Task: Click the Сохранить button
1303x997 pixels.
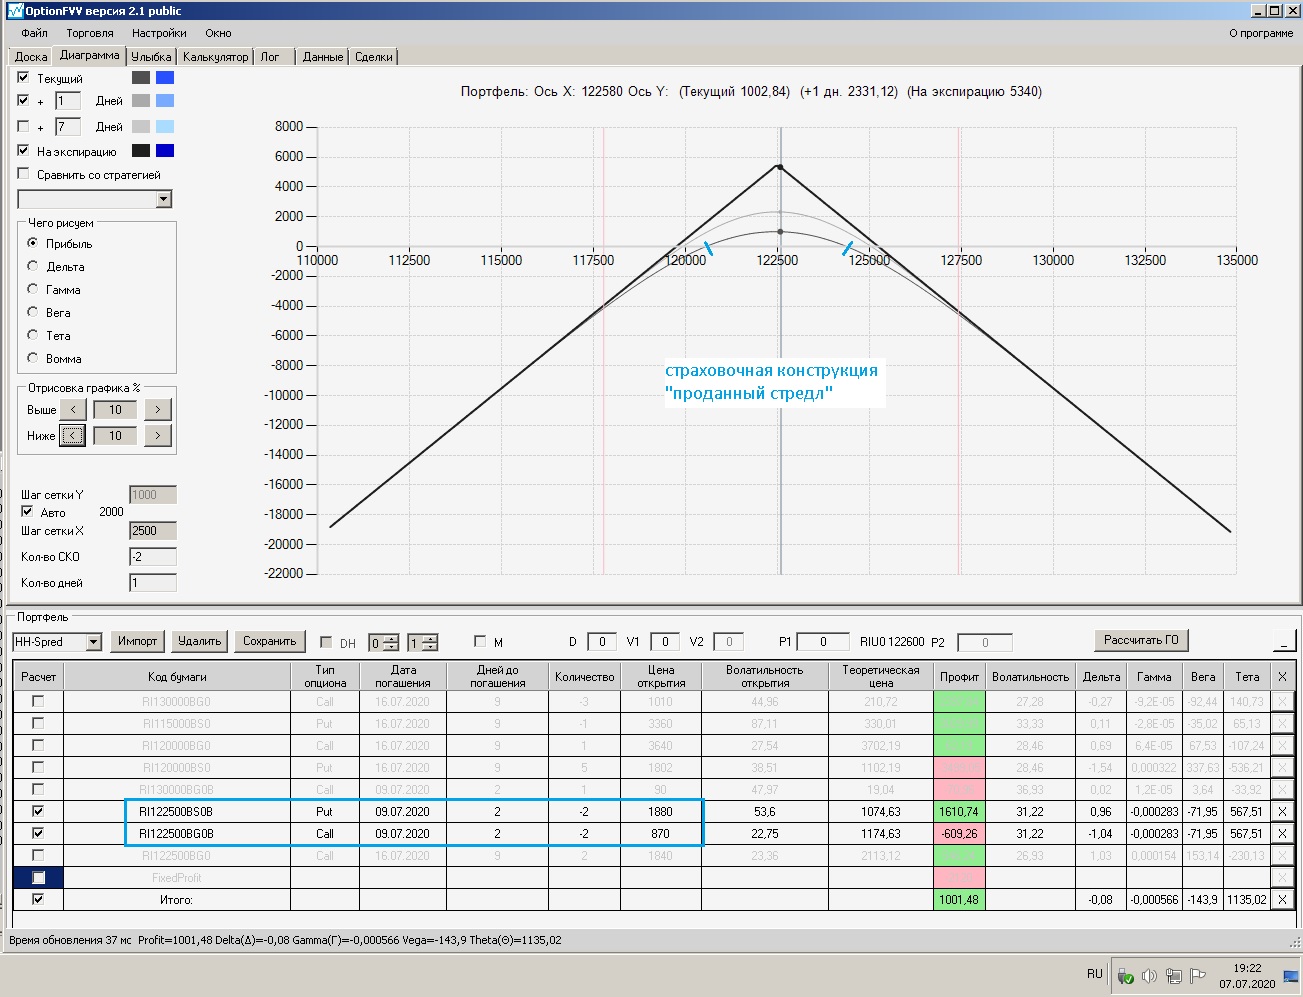Action: coord(269,641)
